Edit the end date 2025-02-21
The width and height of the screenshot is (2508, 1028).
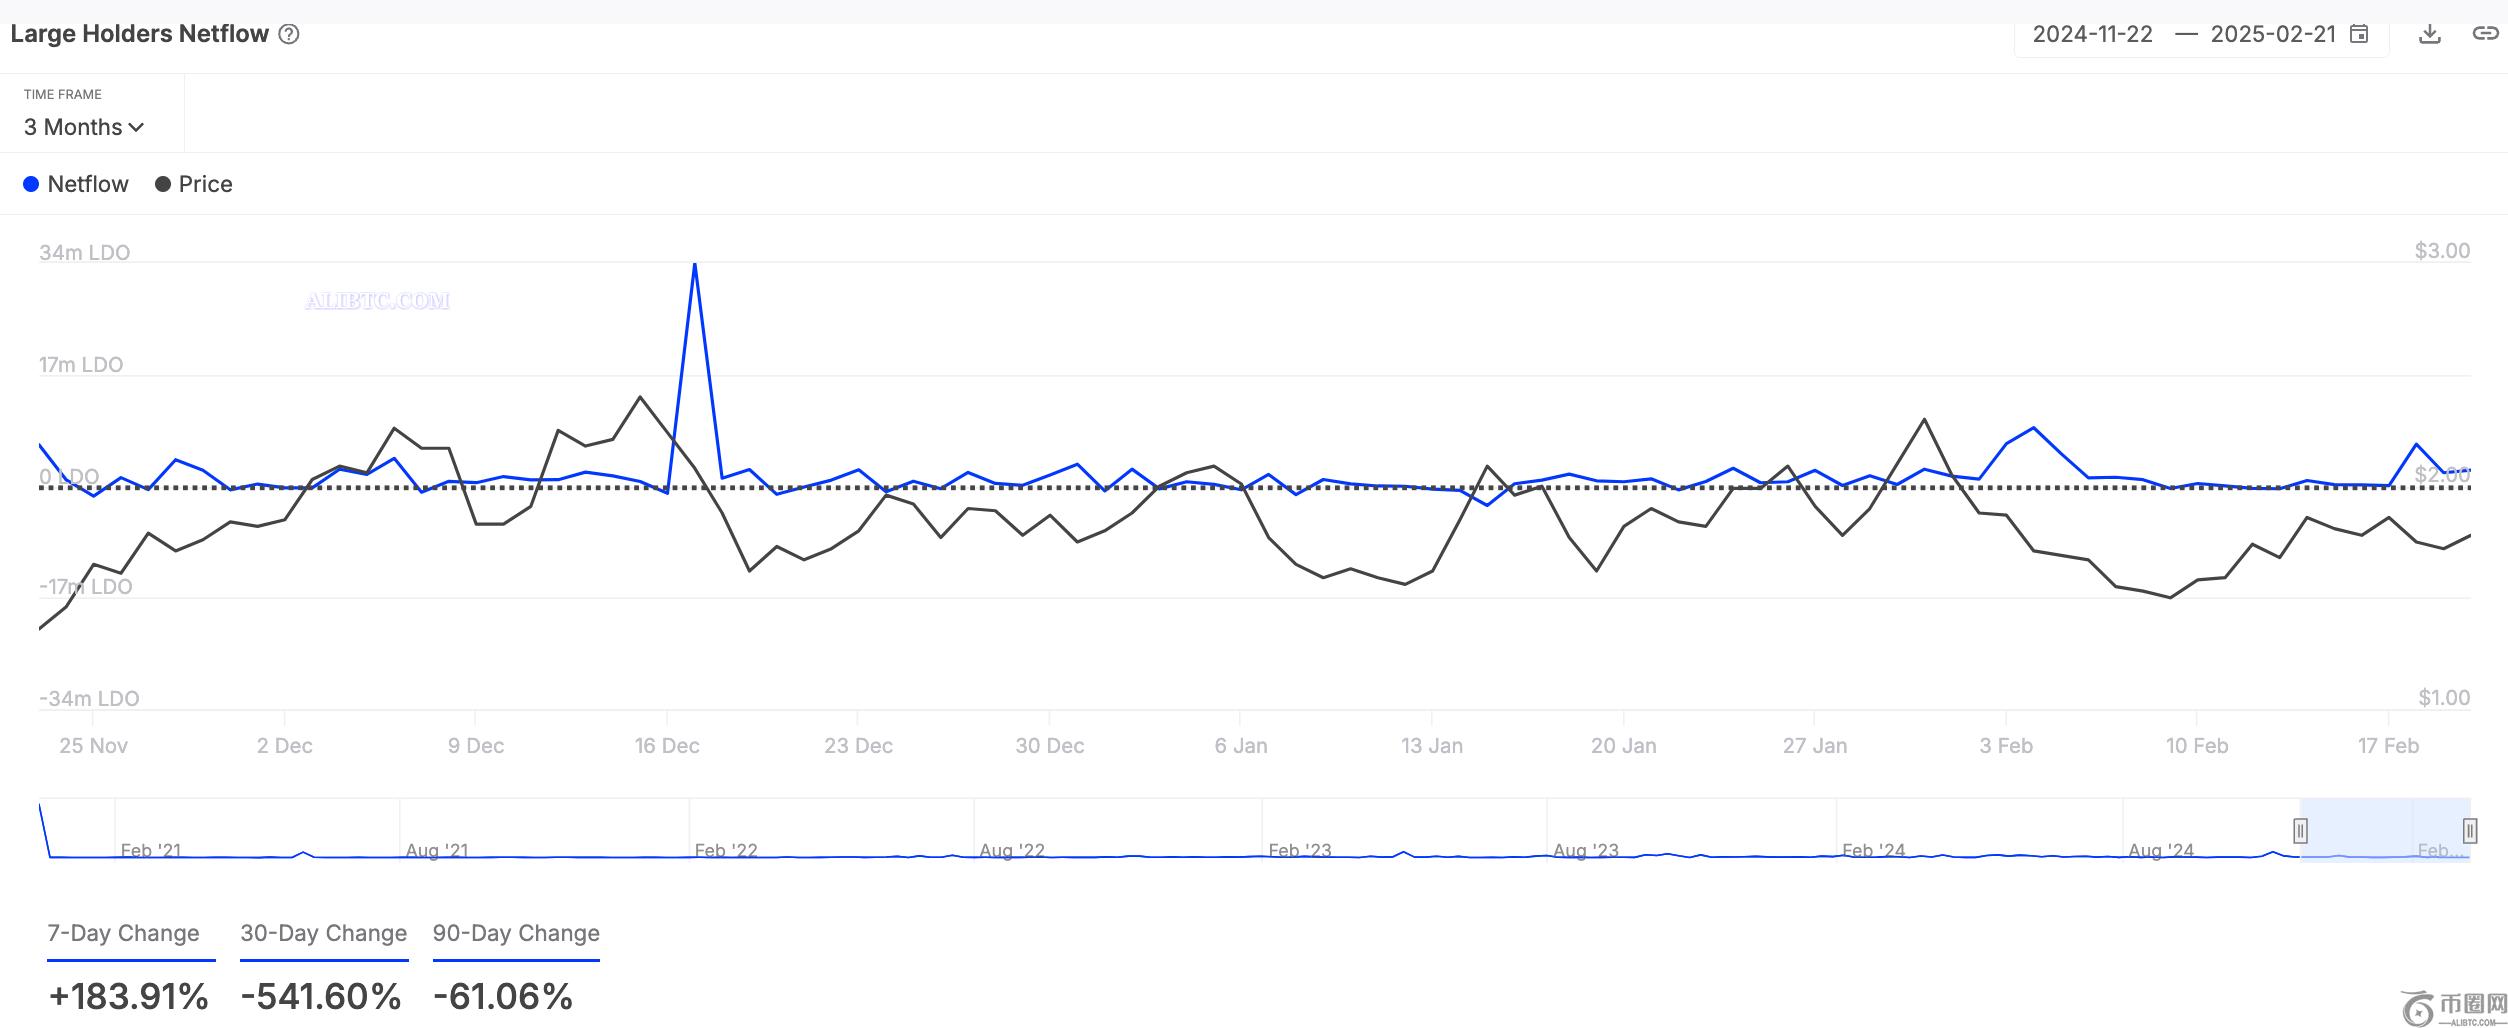[2272, 34]
